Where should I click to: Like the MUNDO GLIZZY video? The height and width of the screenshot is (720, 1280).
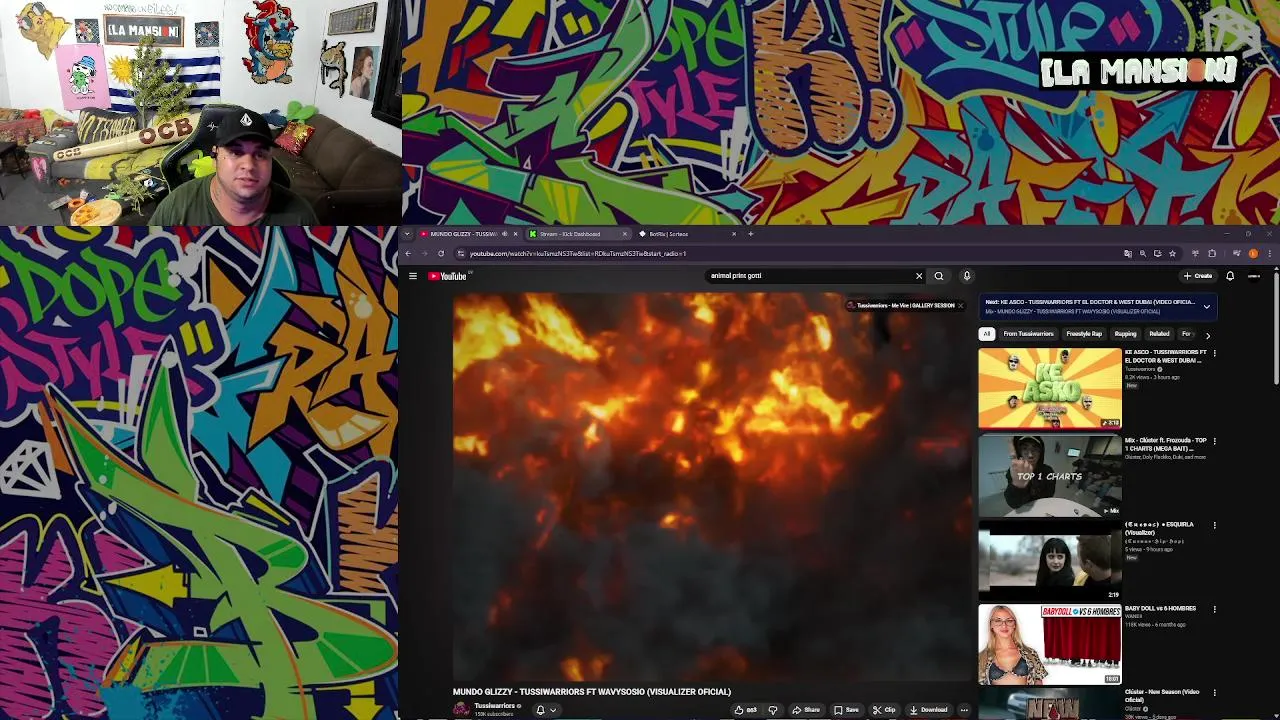(x=746, y=710)
